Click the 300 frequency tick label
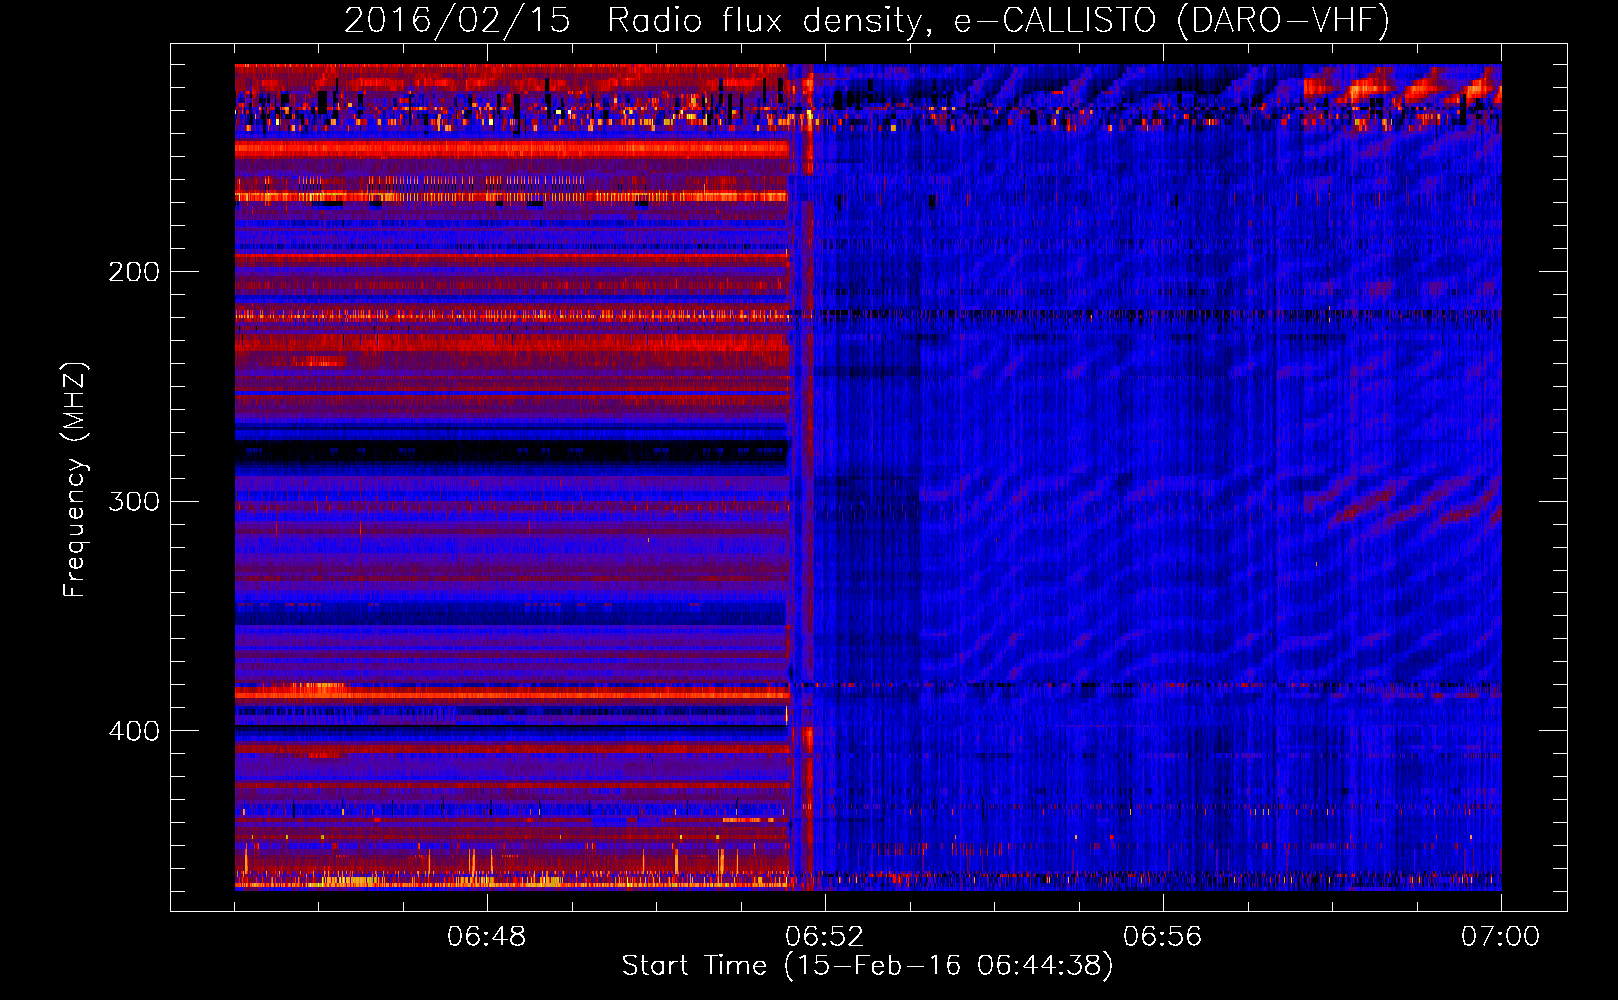1618x1000 pixels. (x=134, y=501)
